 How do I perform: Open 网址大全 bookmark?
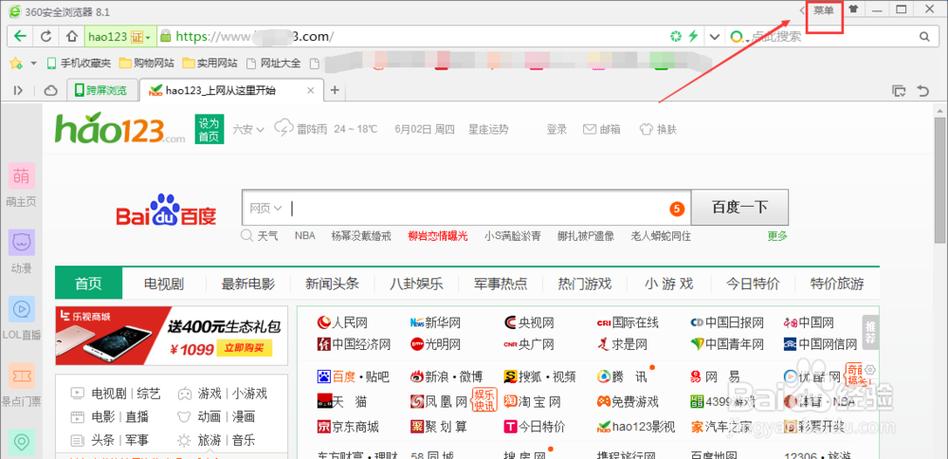(x=273, y=63)
